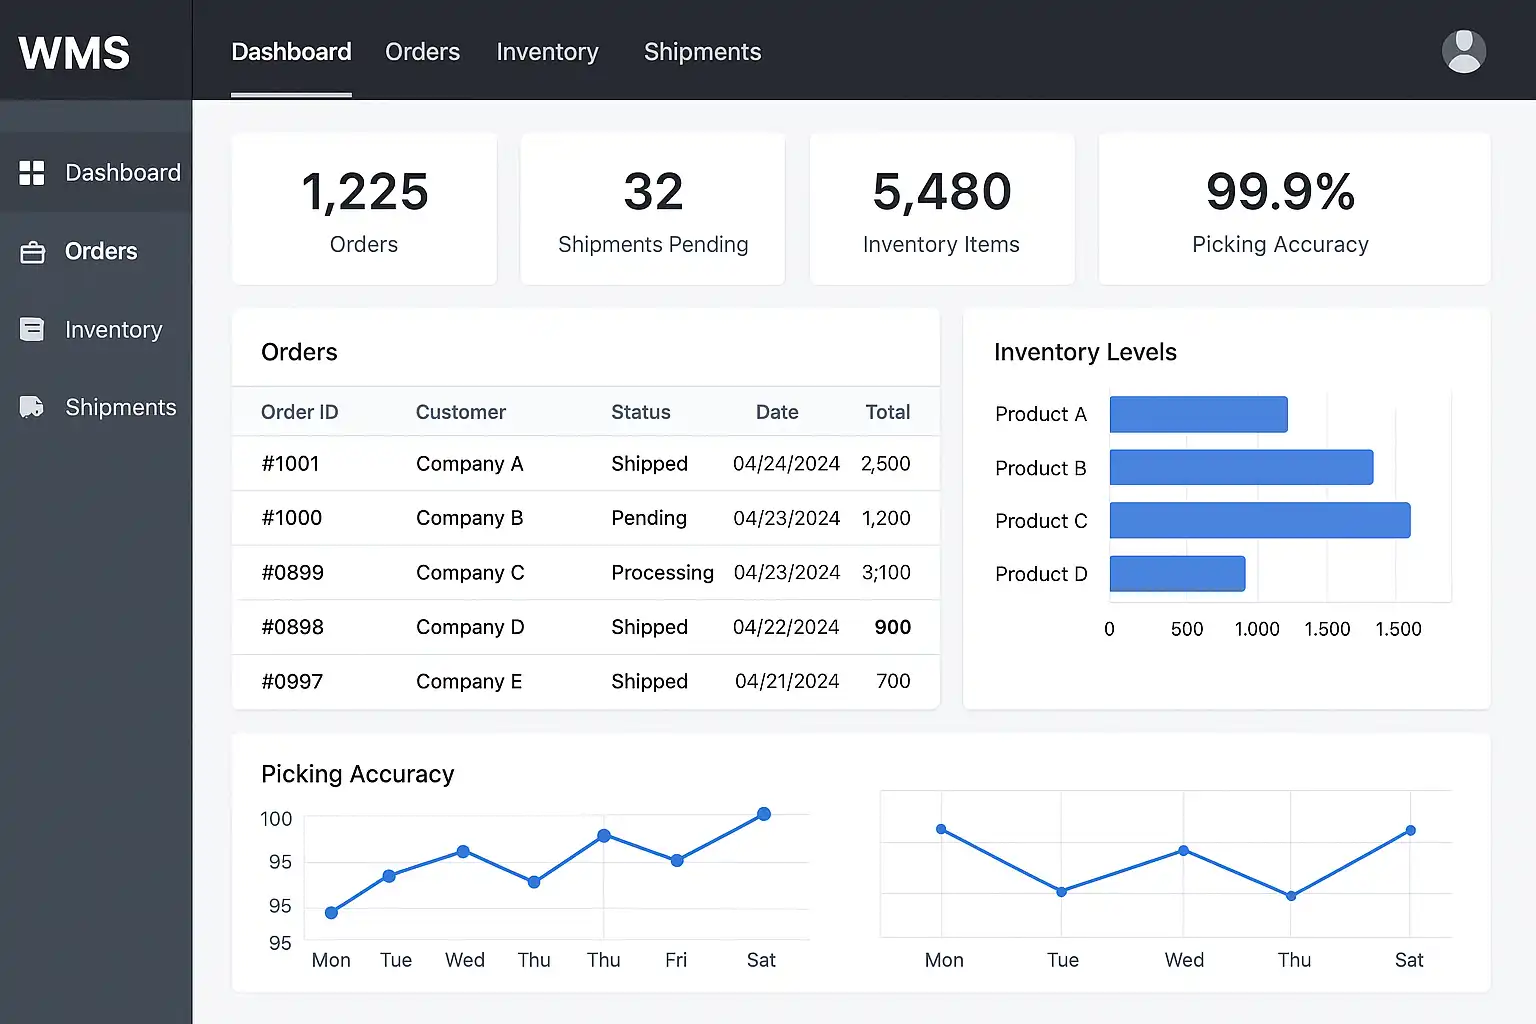Image resolution: width=1536 pixels, height=1024 pixels.
Task: Open order #1001 row link
Action: 290,463
